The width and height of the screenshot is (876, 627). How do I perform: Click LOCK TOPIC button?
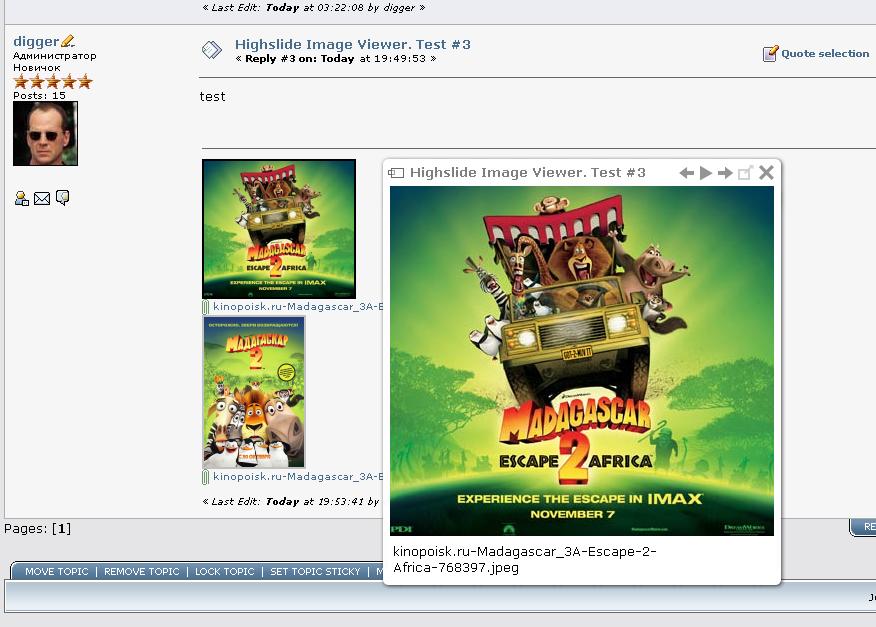[225, 572]
